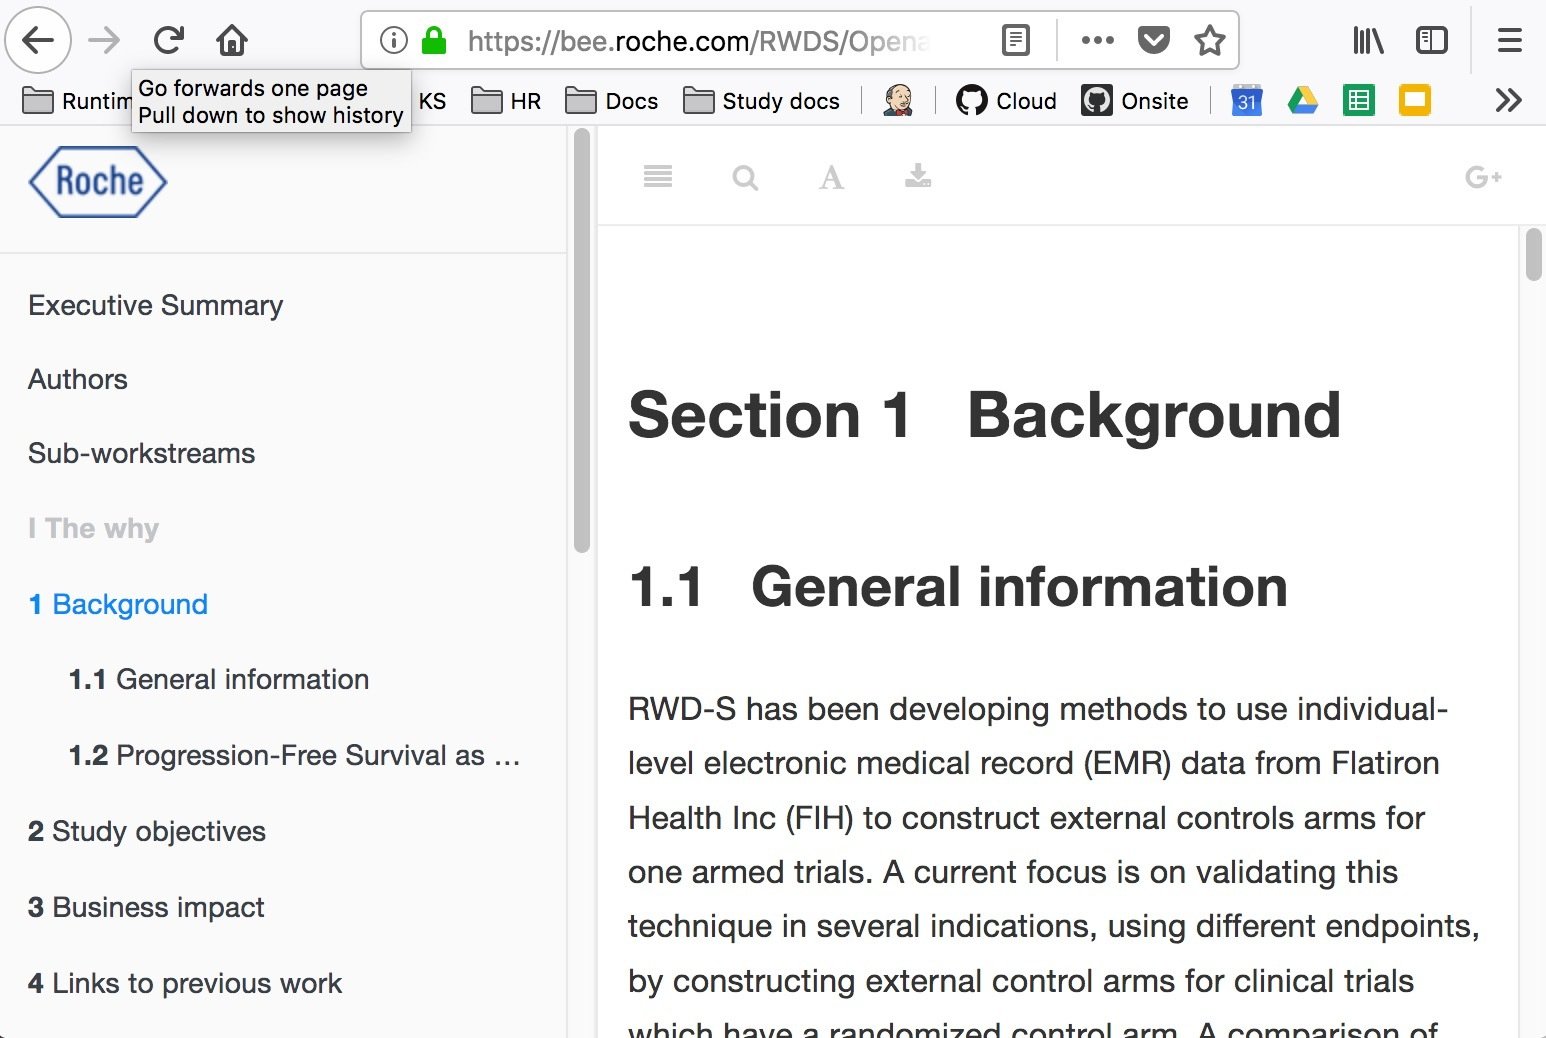Click the URL address bar field
The image size is (1546, 1038).
pyautogui.click(x=700, y=41)
